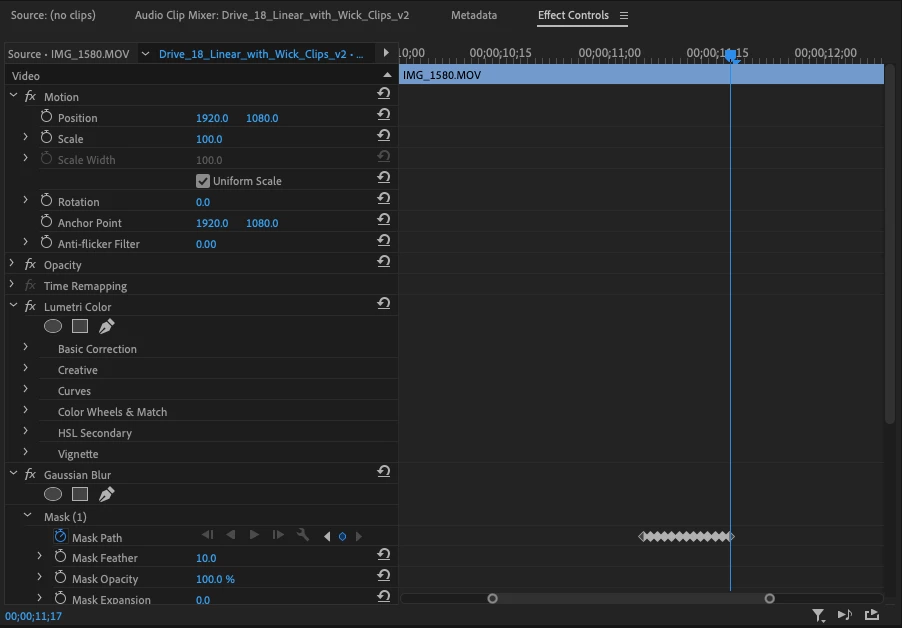Screen dimensions: 902x628
Task: Select free draw bezier pen for Gaussian Blur
Action: 106,495
